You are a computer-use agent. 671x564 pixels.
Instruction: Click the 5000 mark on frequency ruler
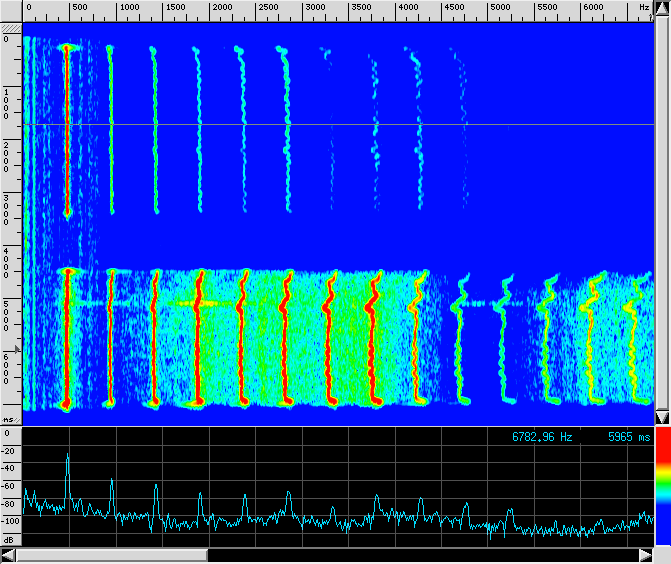point(500,7)
